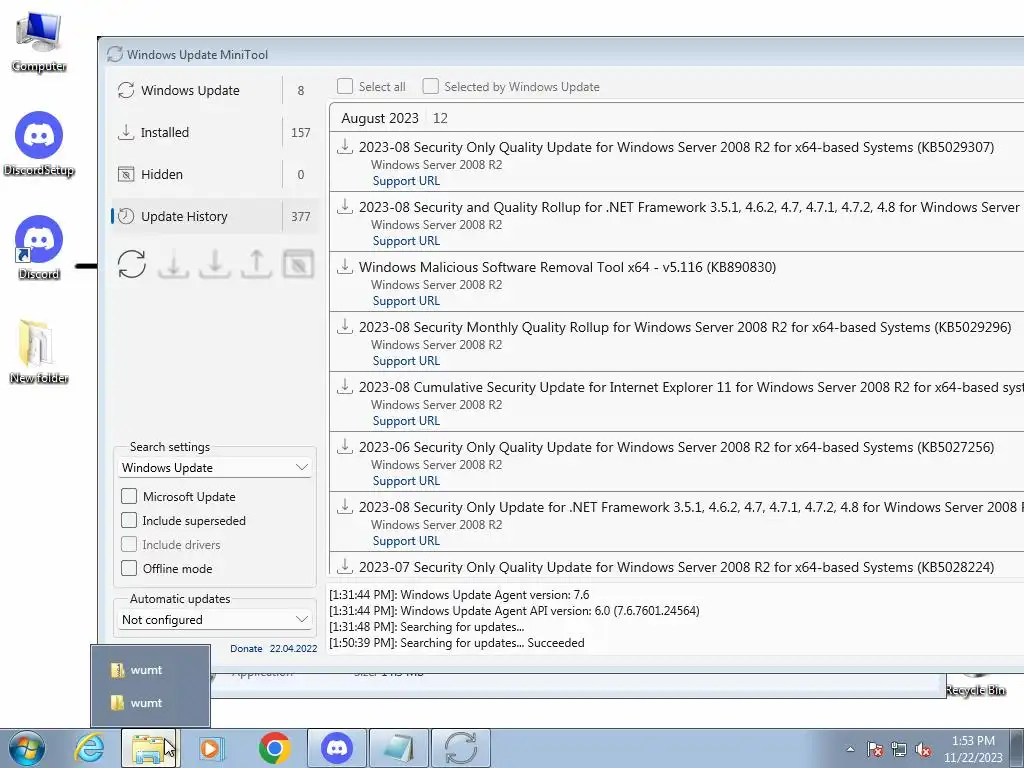The image size is (1024, 768).
Task: Open the Windows Update search source dropdown
Action: [215, 468]
